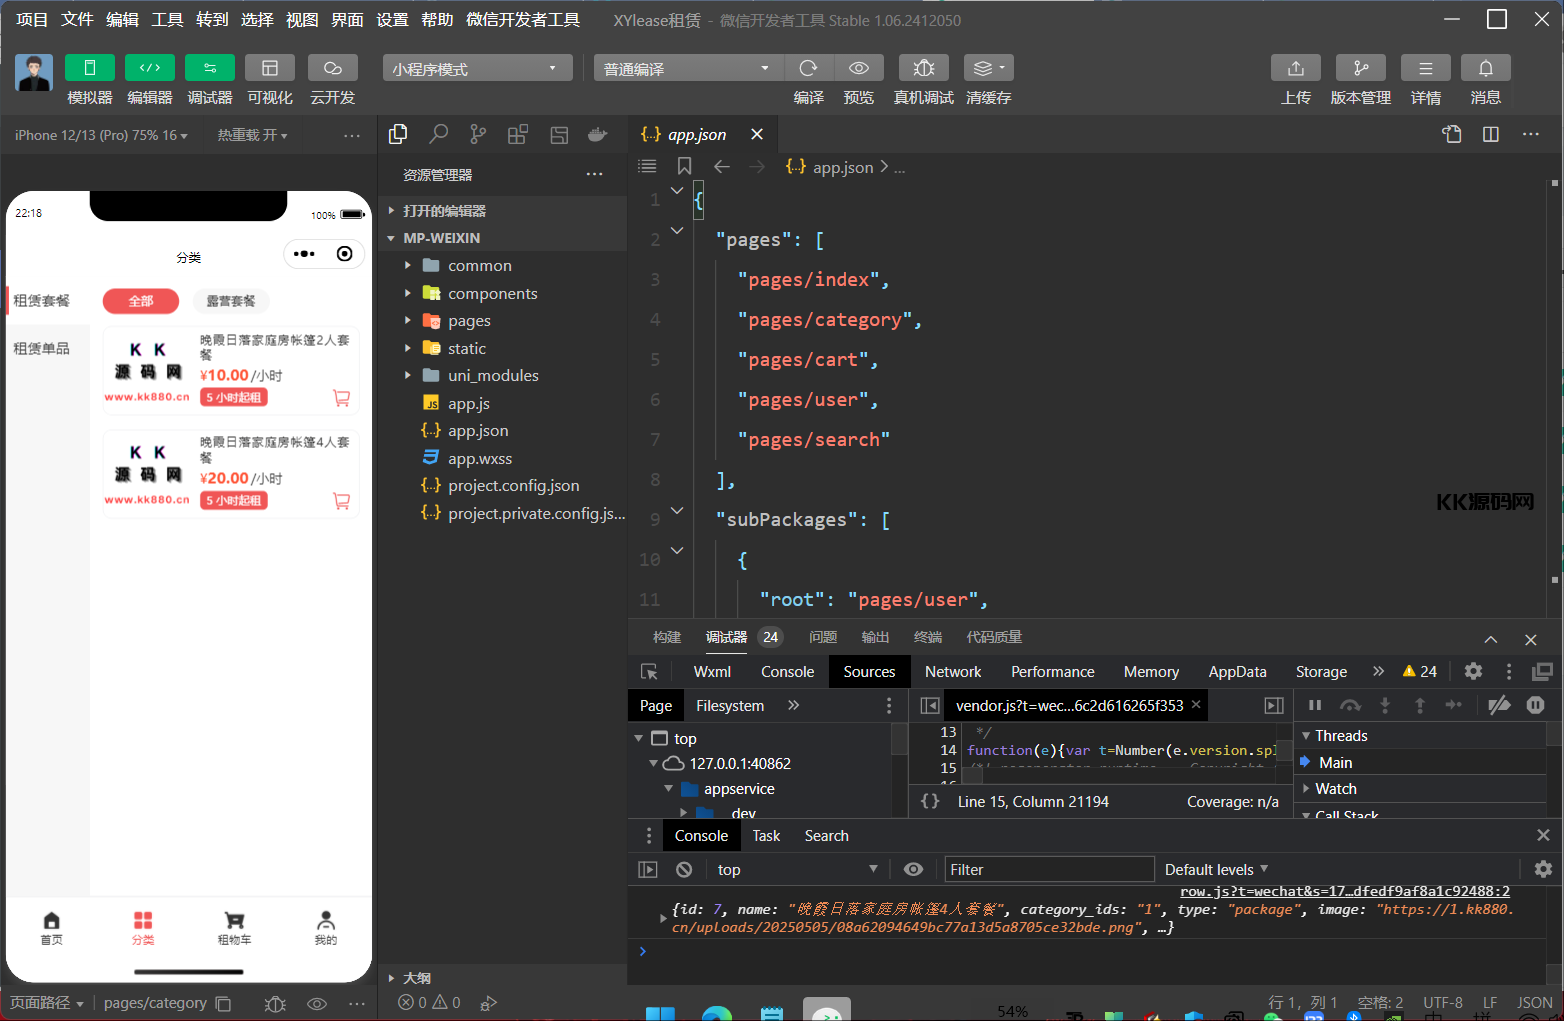This screenshot has width=1564, height=1021.
Task: Open devtools settings gear
Action: coord(1473,671)
